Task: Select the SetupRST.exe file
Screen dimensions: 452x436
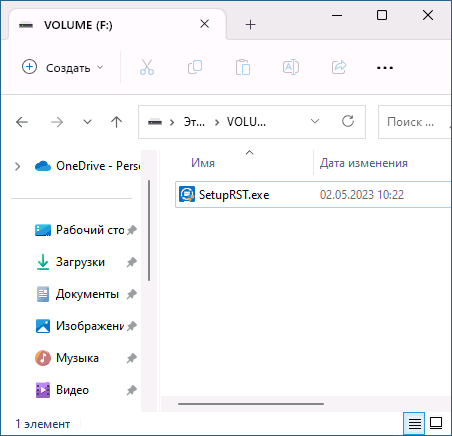Action: [234, 195]
